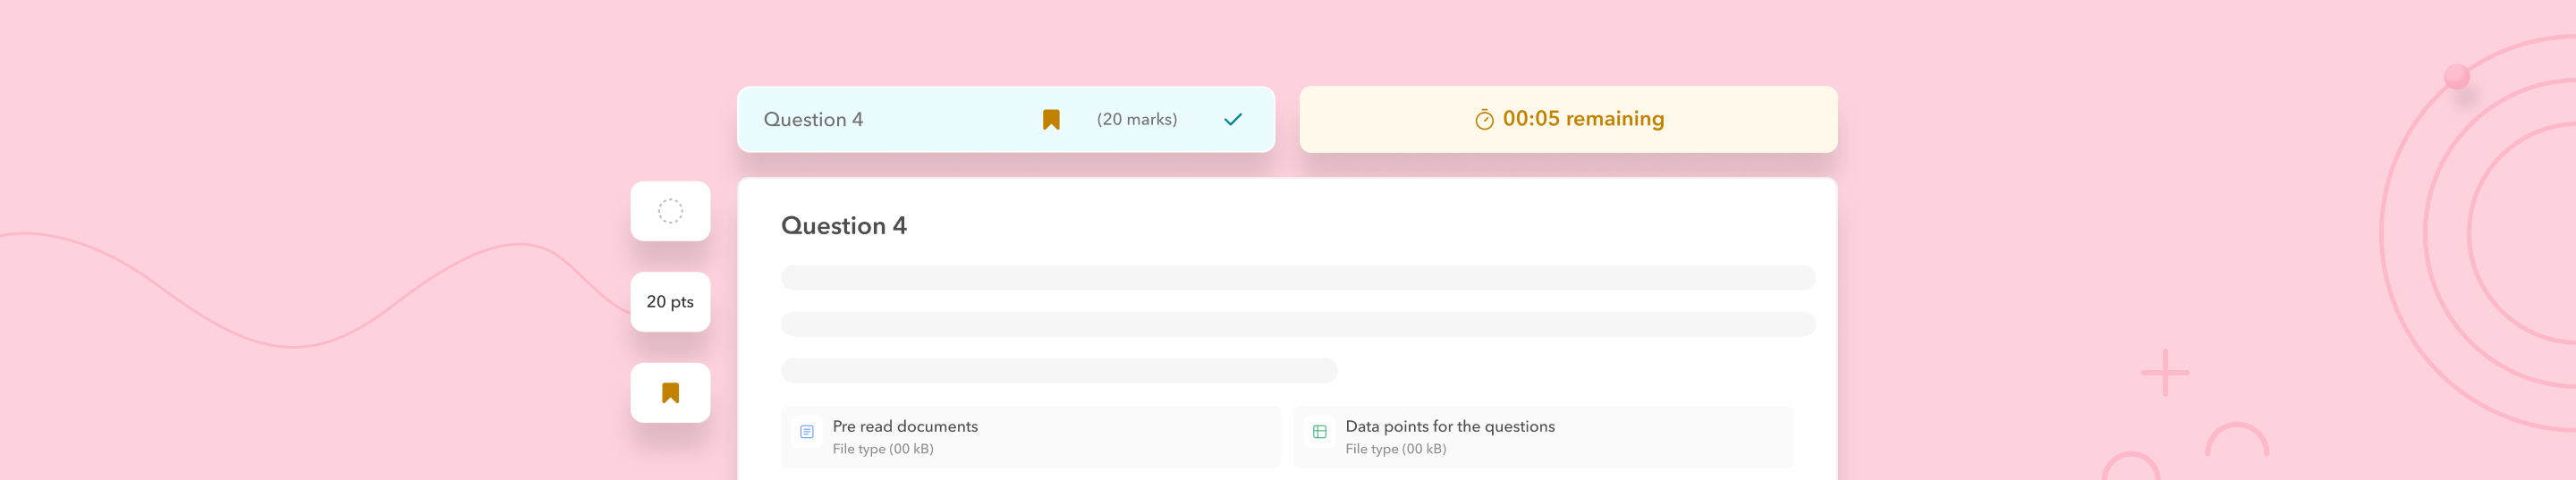
Task: Click the 20 pts card
Action: pos(670,302)
